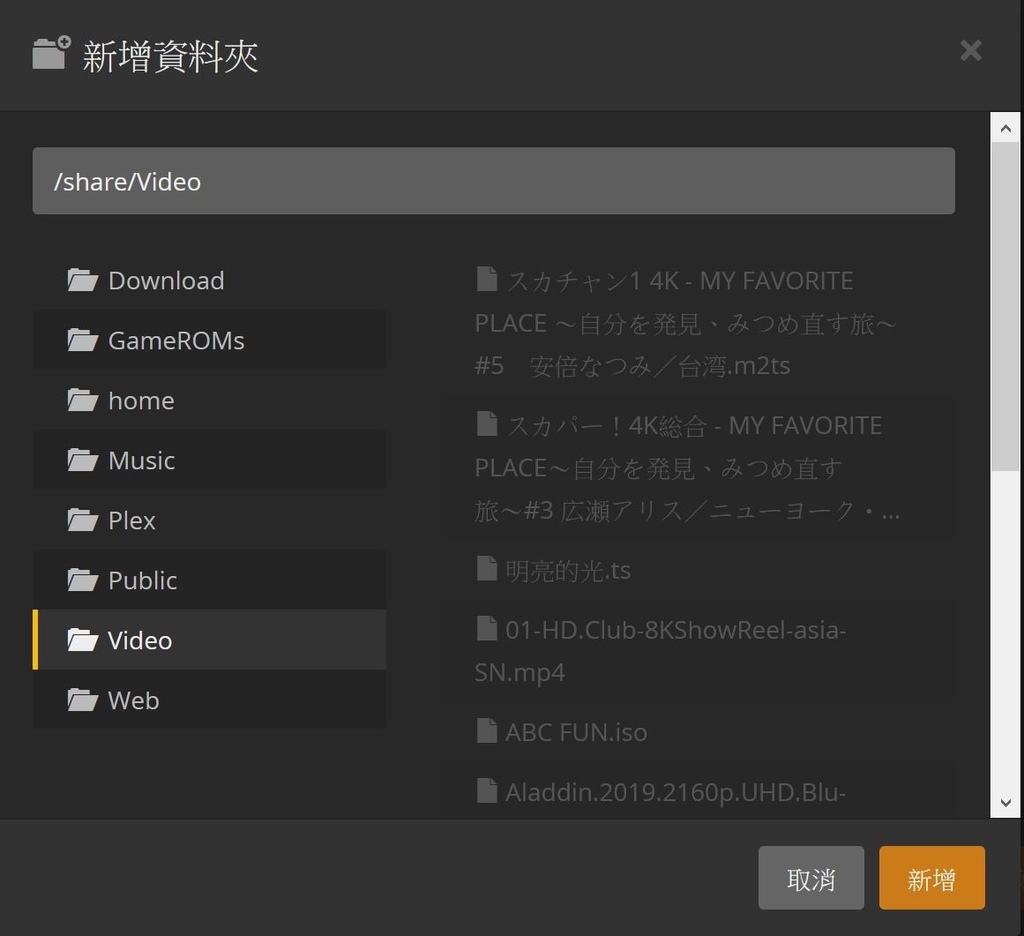Click the Aladdin.2019.2160p.UHD.Blu- file name

[675, 792]
